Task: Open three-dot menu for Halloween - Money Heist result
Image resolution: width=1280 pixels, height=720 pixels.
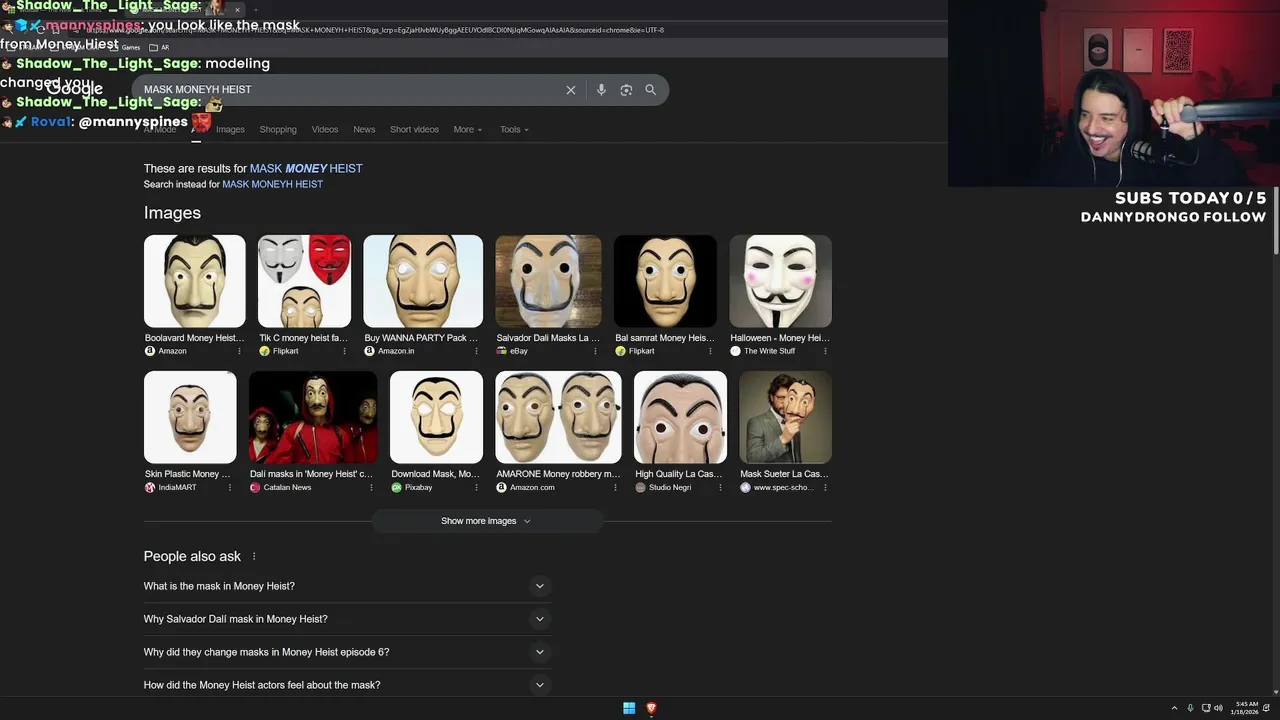Action: click(x=826, y=351)
